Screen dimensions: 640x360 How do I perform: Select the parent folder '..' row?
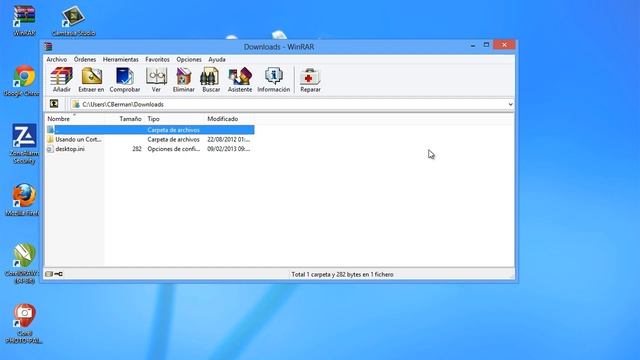click(150, 130)
